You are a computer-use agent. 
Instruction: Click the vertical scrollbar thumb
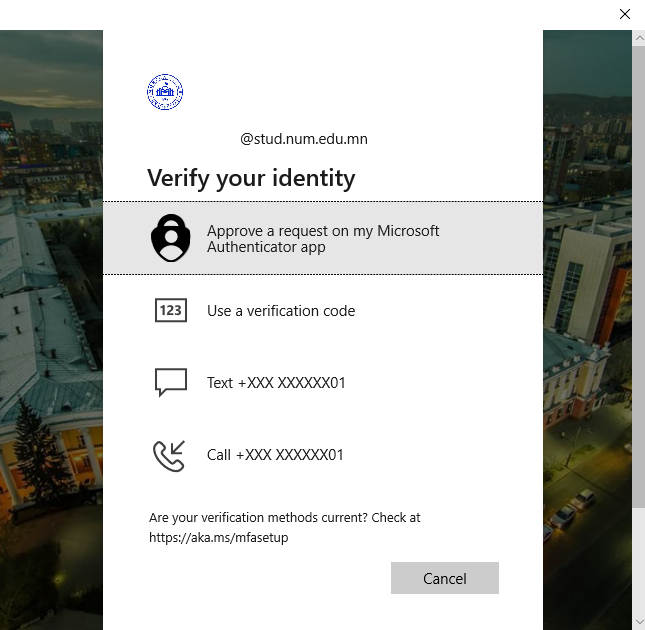(x=639, y=276)
